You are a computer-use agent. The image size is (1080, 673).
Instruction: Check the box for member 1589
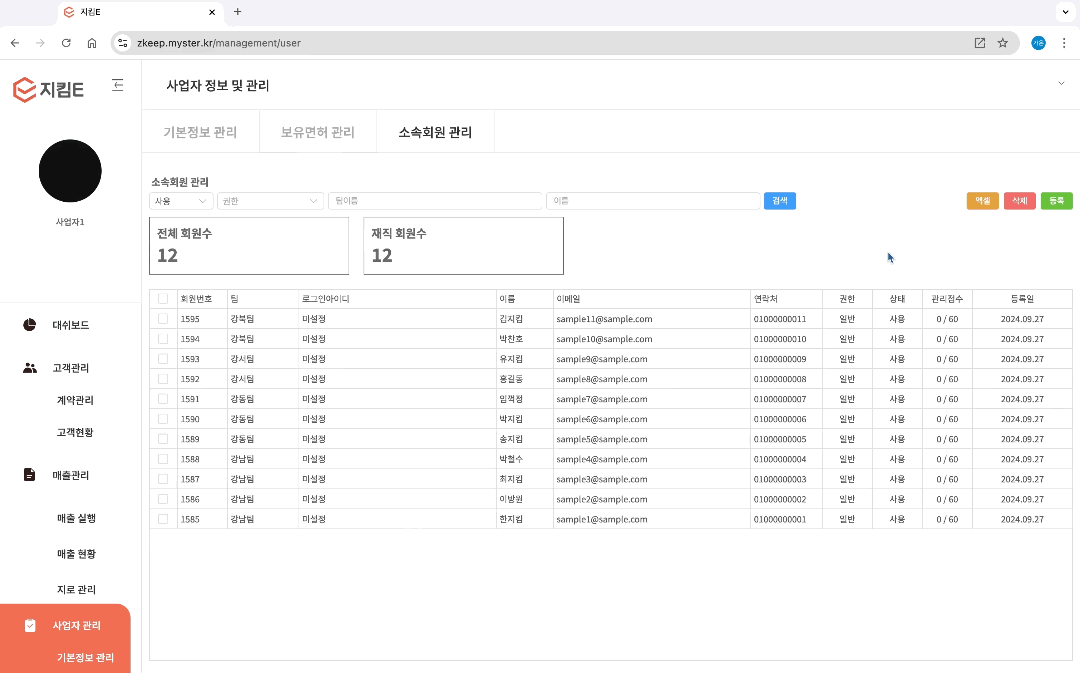coord(163,438)
